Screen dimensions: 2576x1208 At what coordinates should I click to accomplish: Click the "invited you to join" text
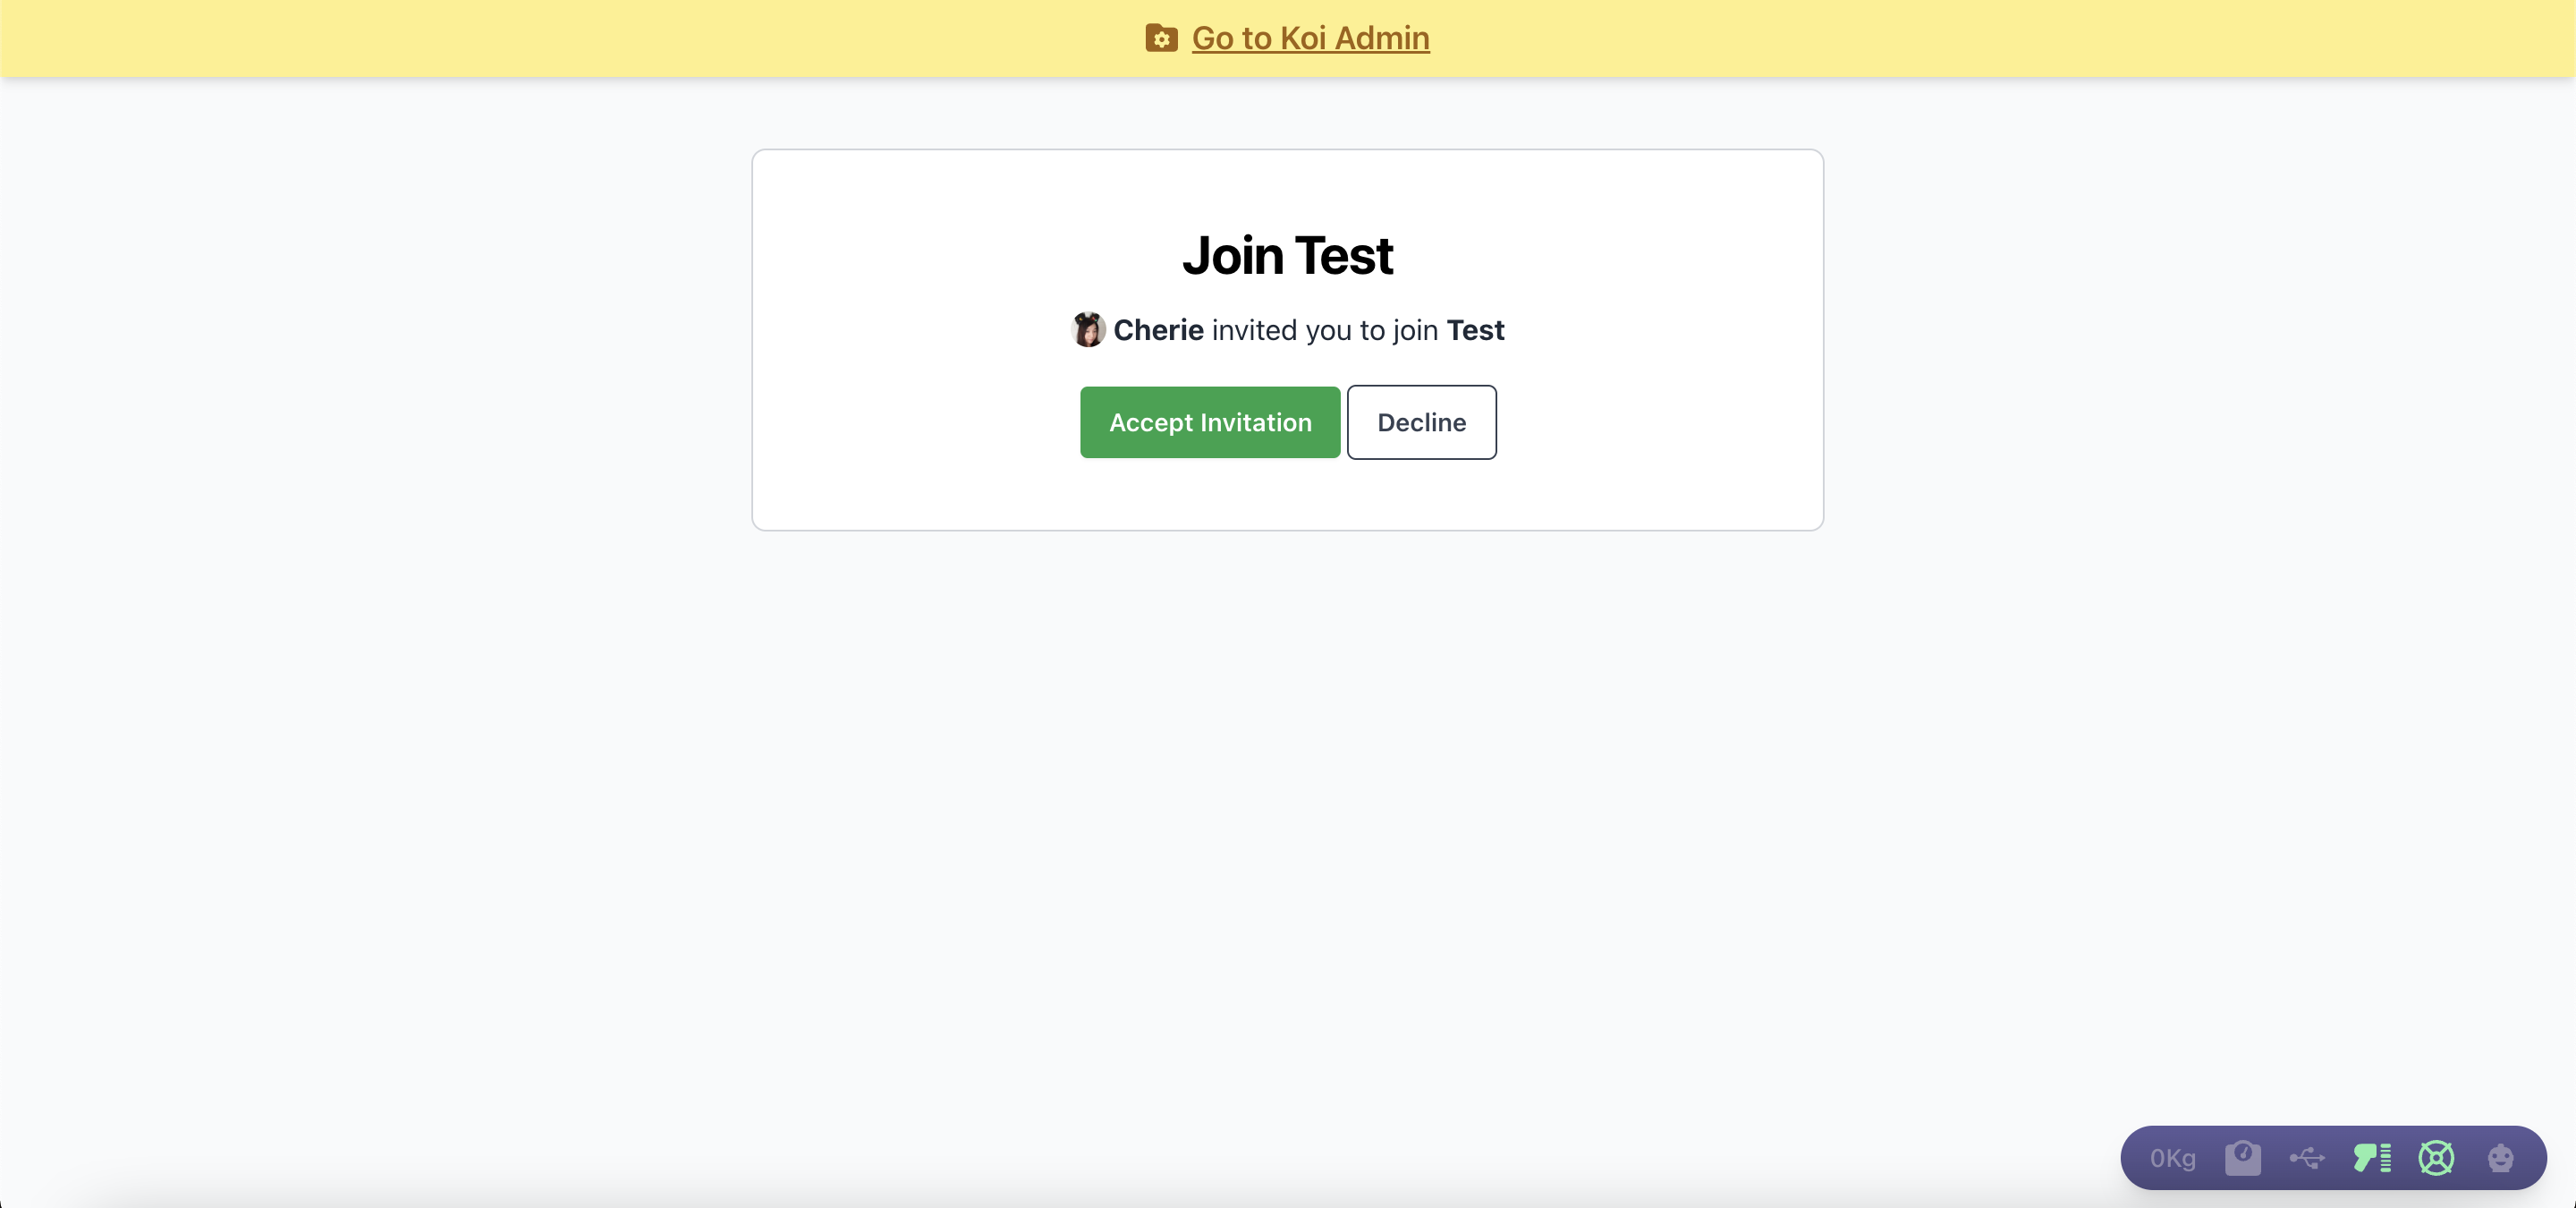point(1324,330)
